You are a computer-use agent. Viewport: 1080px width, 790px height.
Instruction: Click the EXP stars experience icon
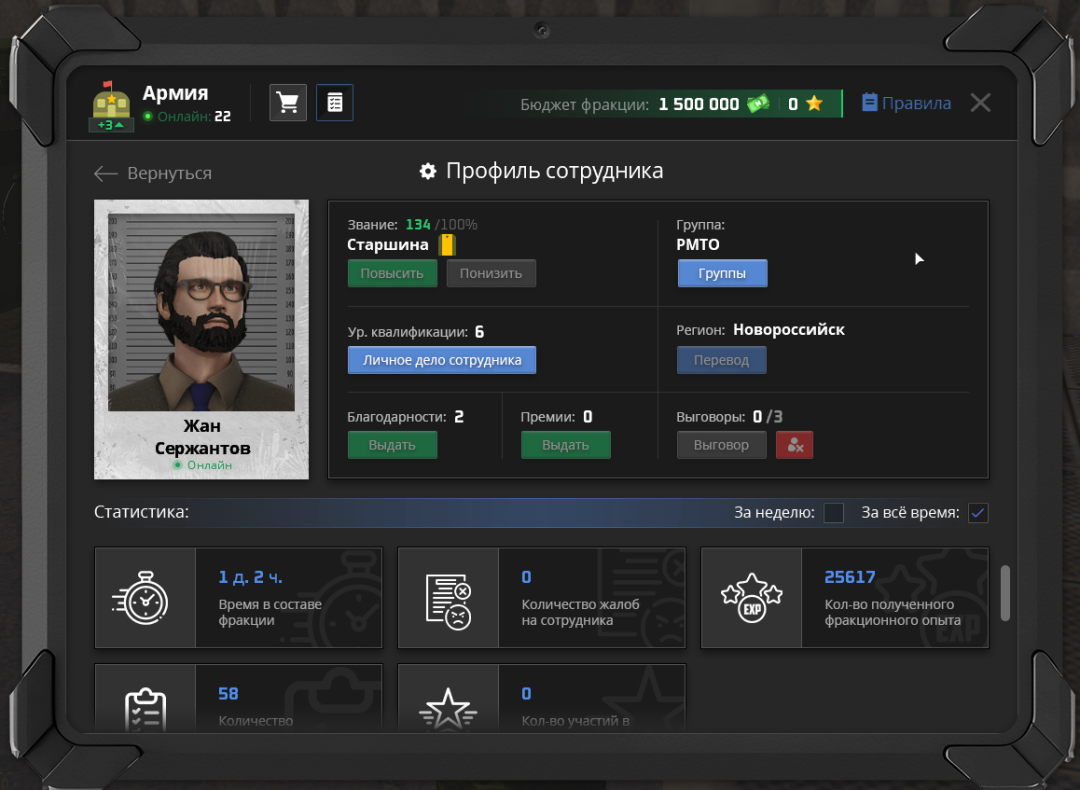pyautogui.click(x=751, y=598)
